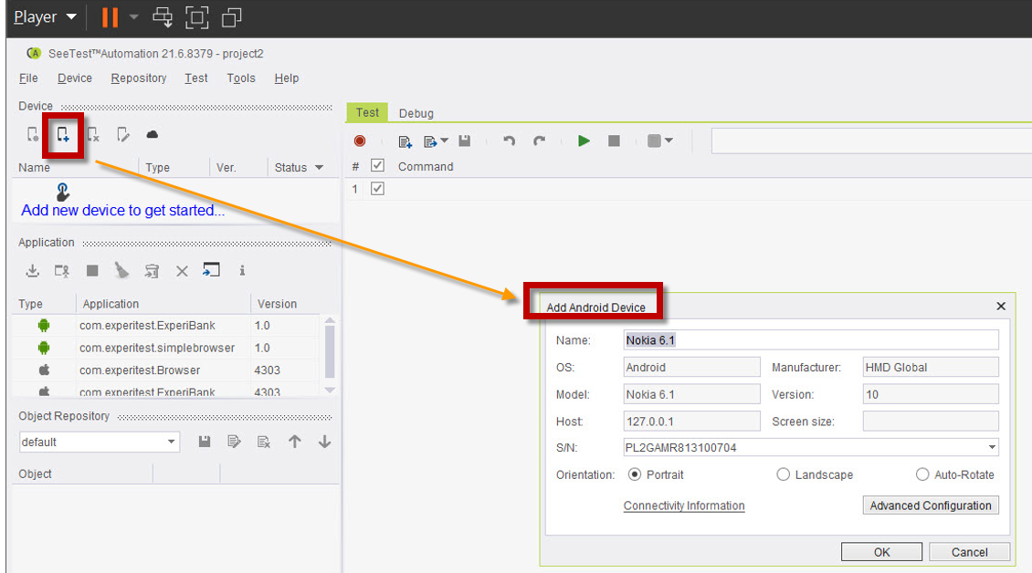
Task: Click OK in Add Android Device dialog
Action: coord(881,552)
